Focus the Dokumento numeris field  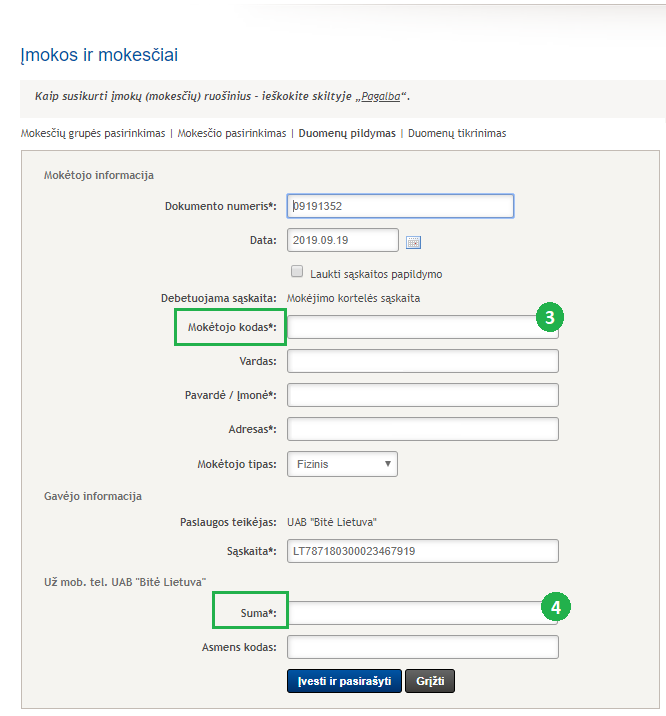[400, 206]
